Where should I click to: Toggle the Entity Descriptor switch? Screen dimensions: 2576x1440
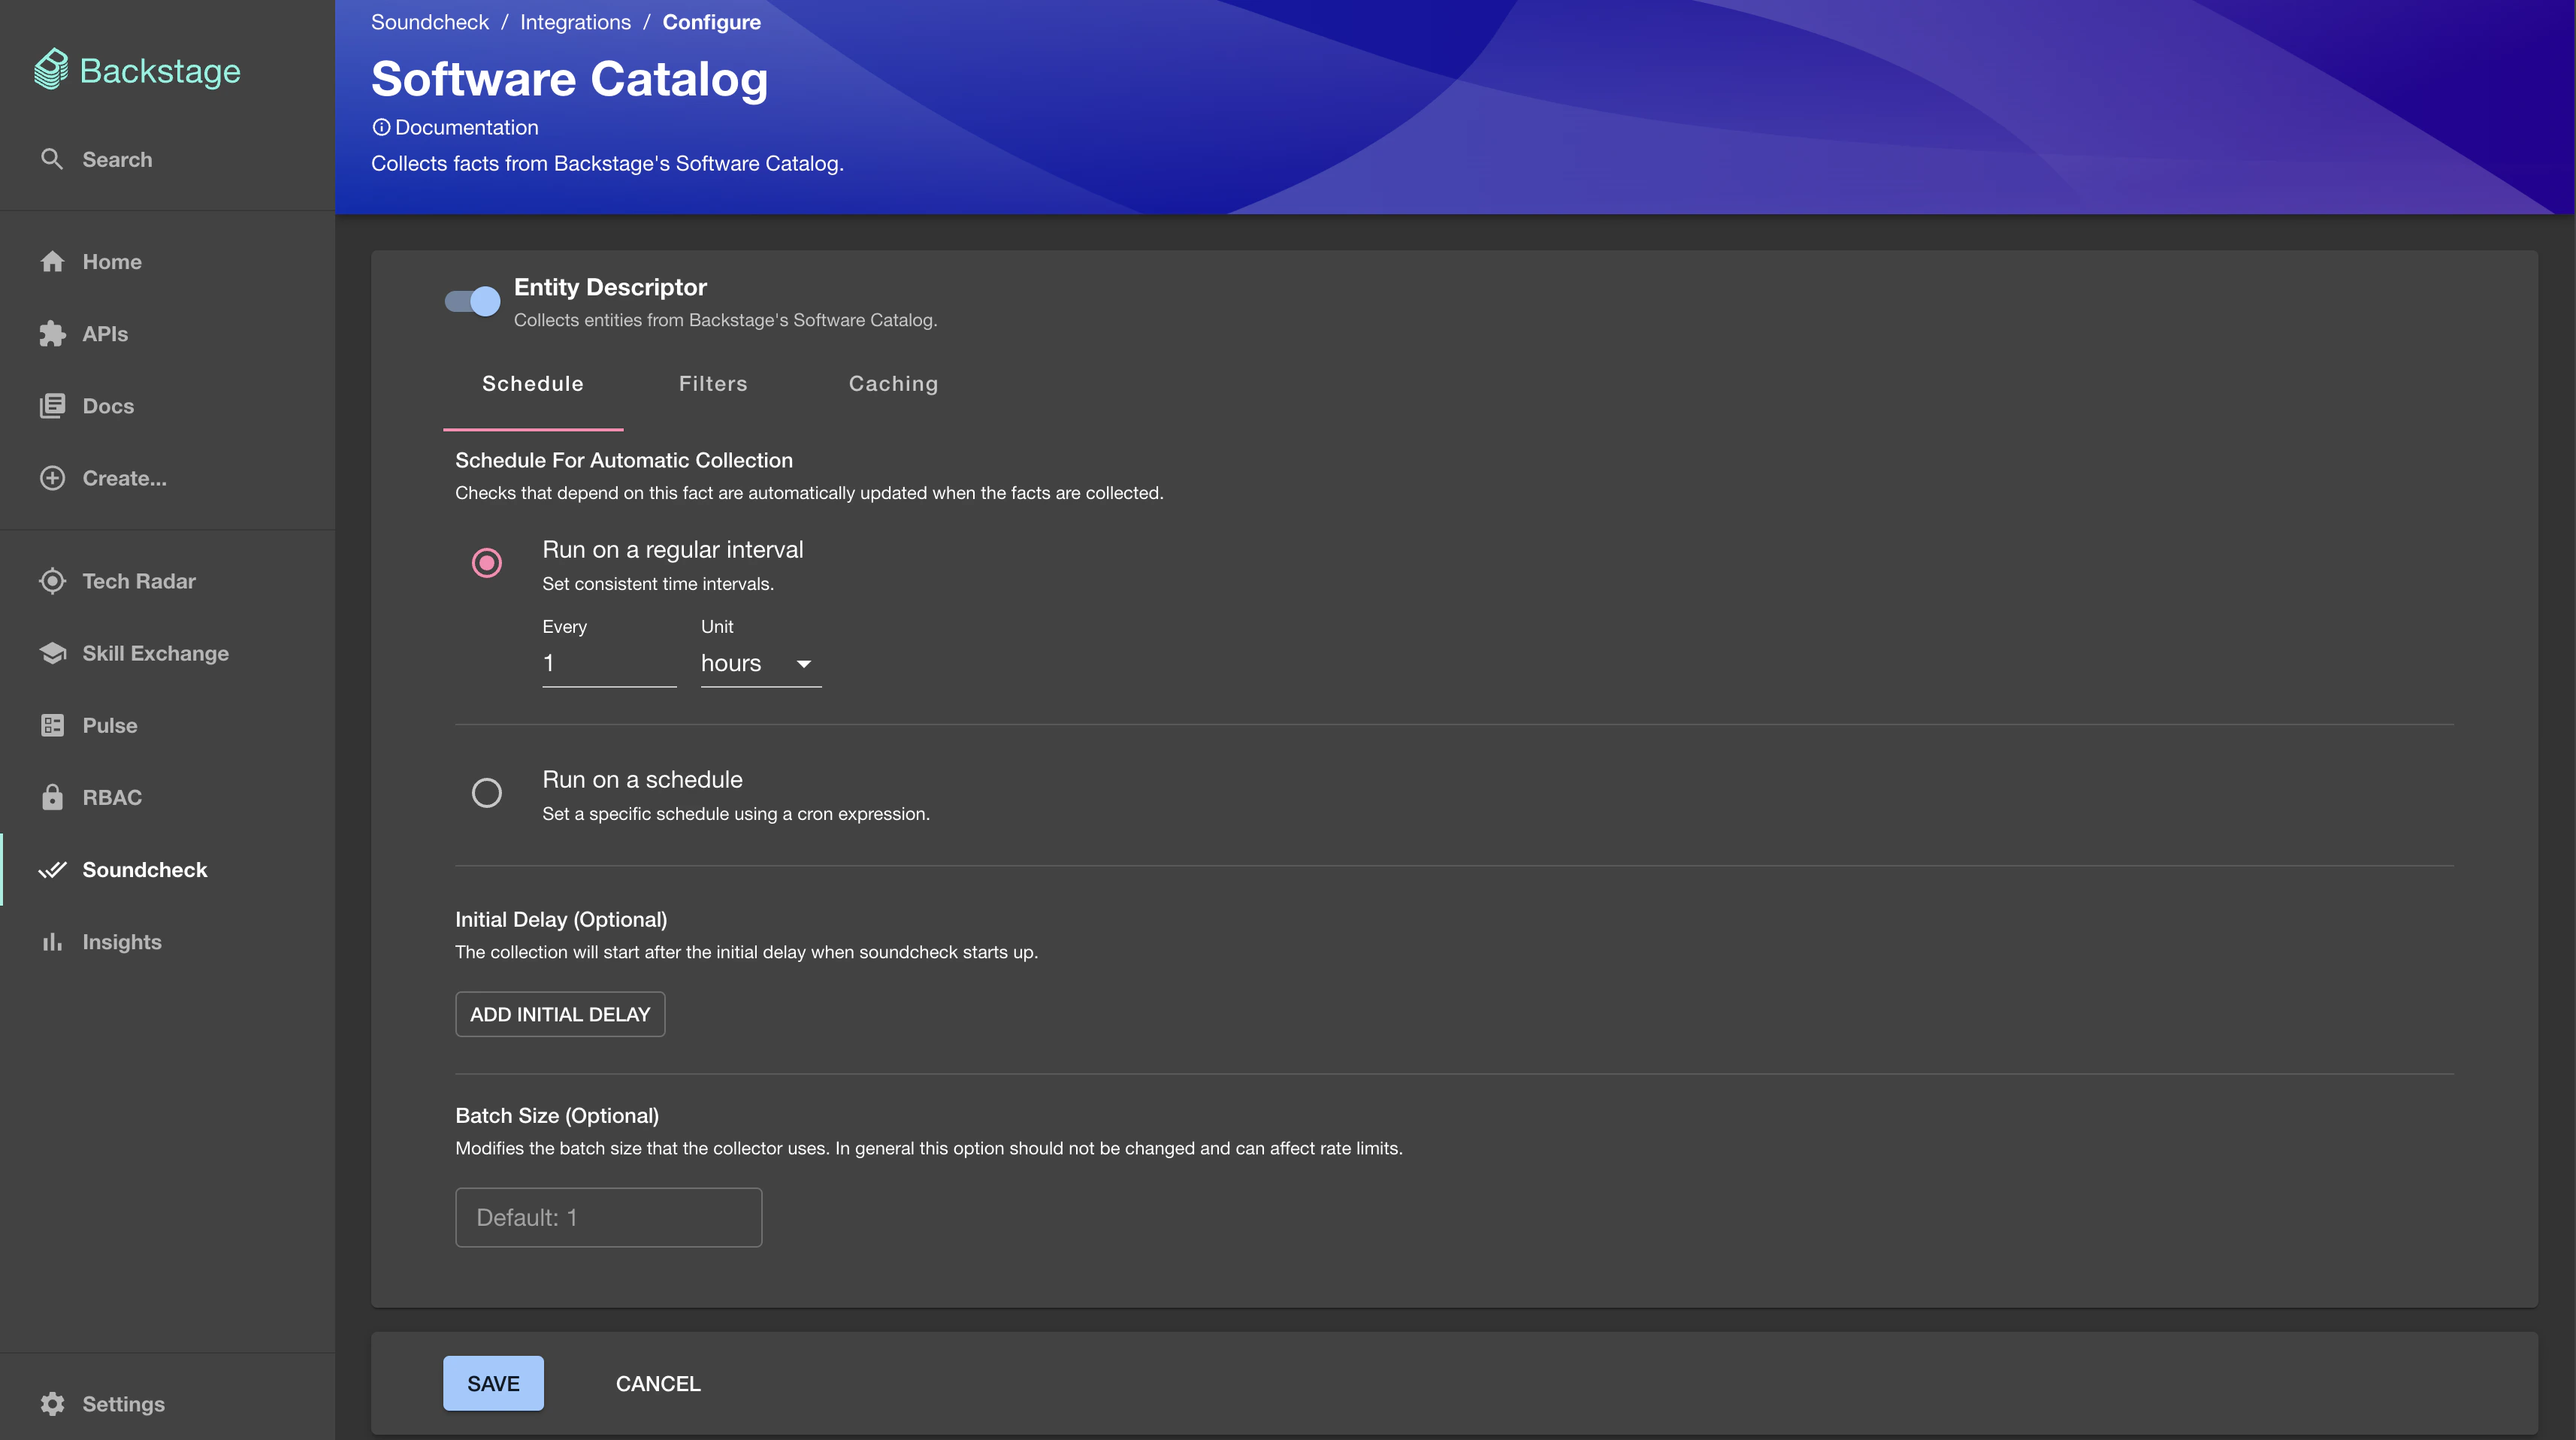coord(472,301)
